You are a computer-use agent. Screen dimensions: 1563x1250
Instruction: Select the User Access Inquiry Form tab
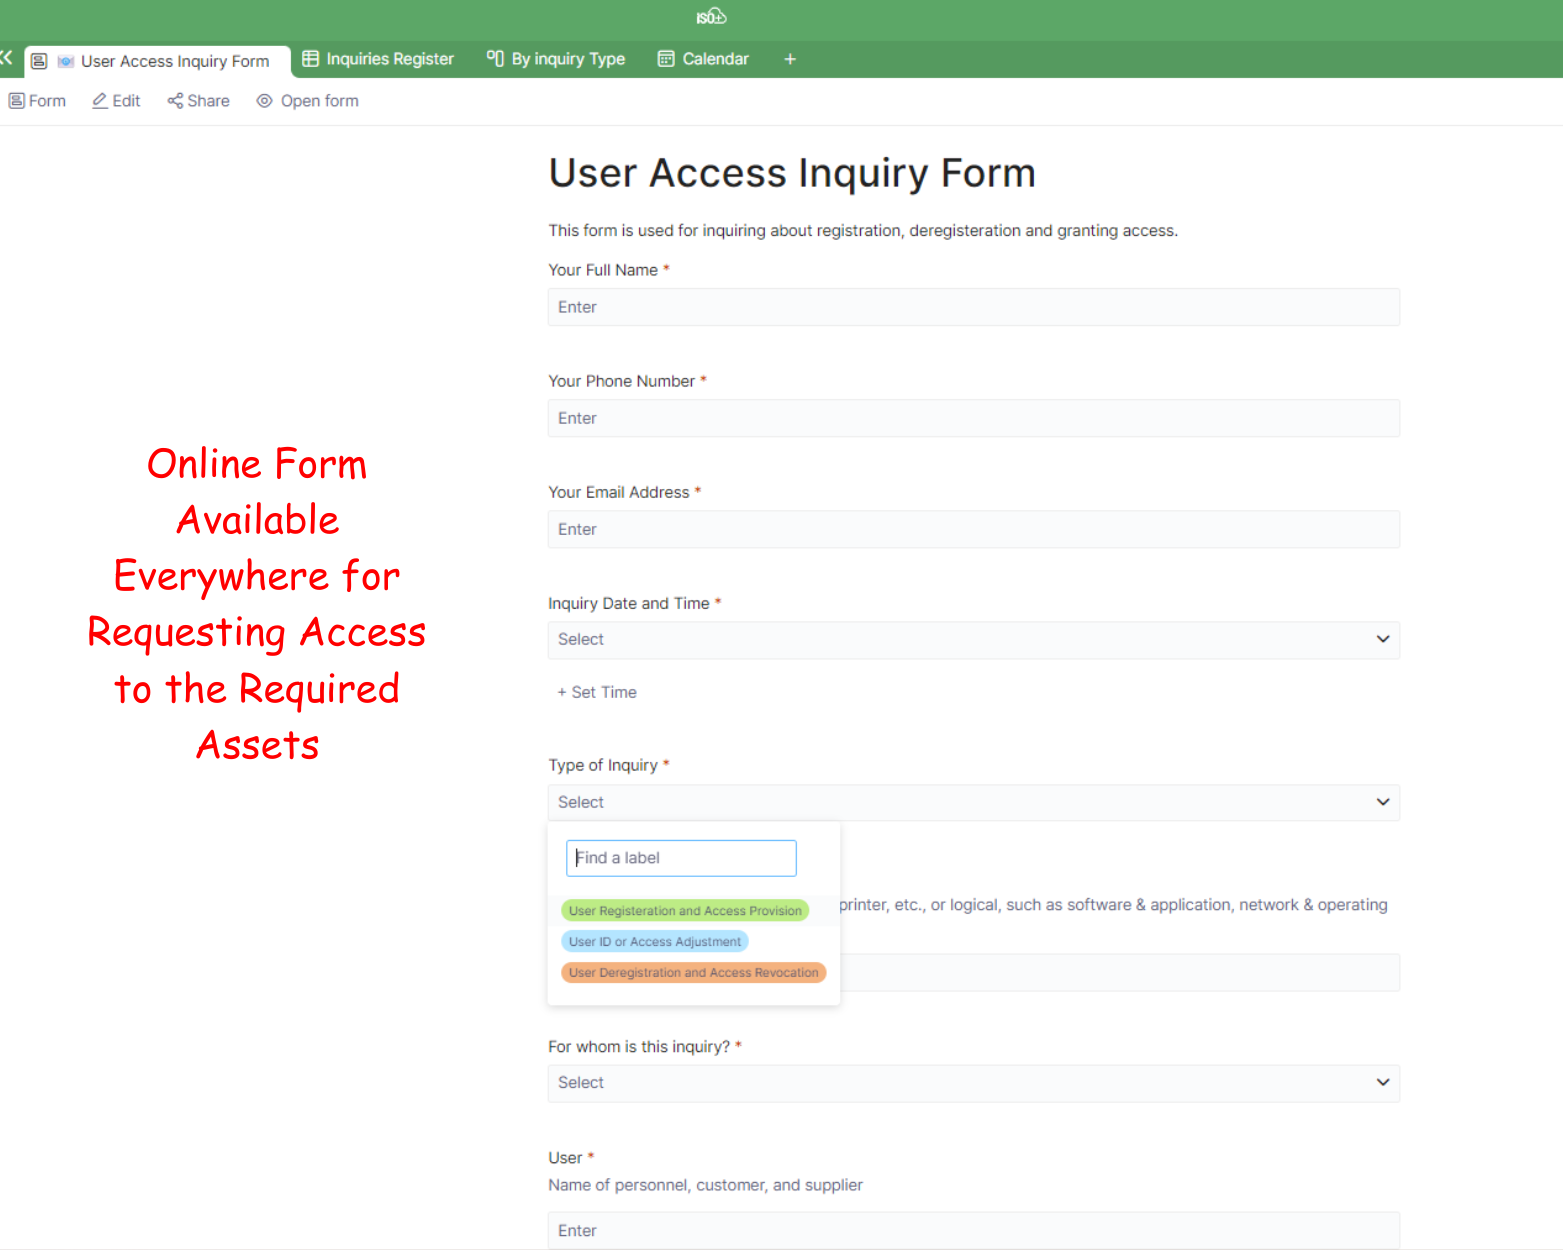pyautogui.click(x=174, y=61)
